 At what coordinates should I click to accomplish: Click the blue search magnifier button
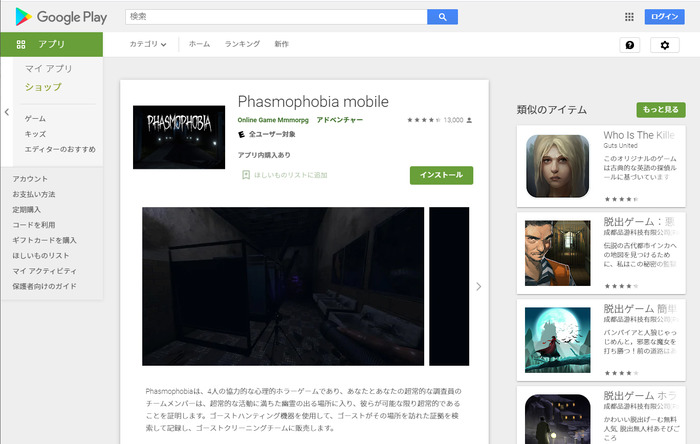[x=442, y=17]
